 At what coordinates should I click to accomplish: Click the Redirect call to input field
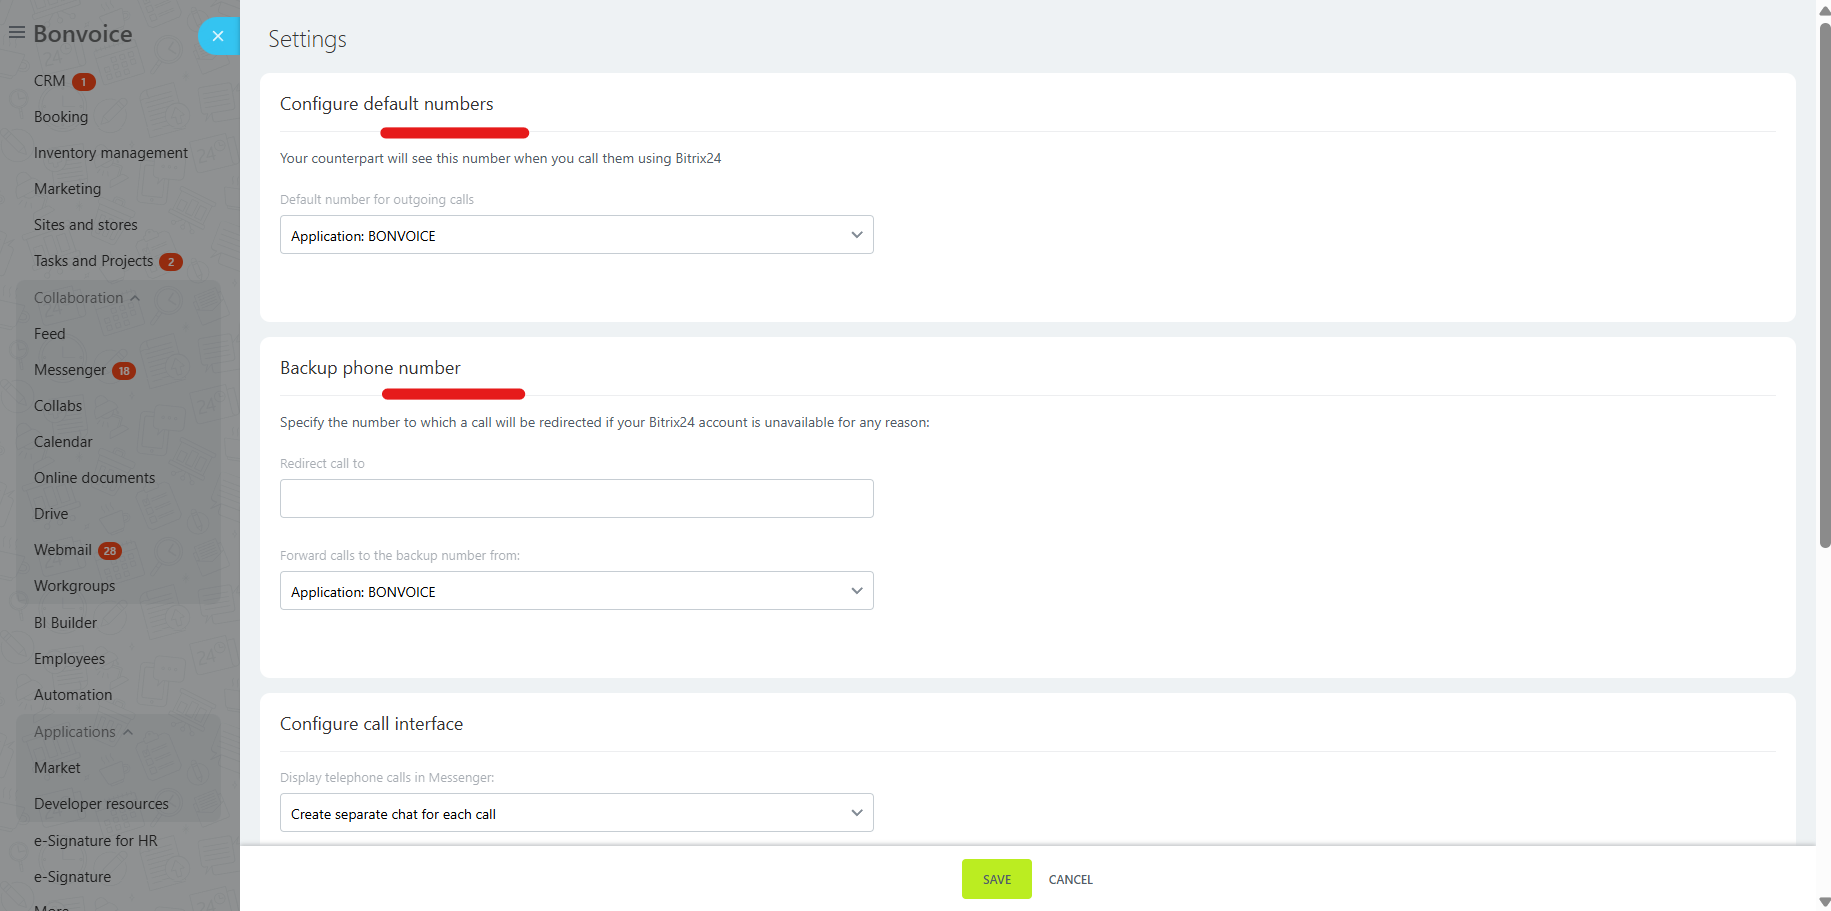tap(576, 499)
